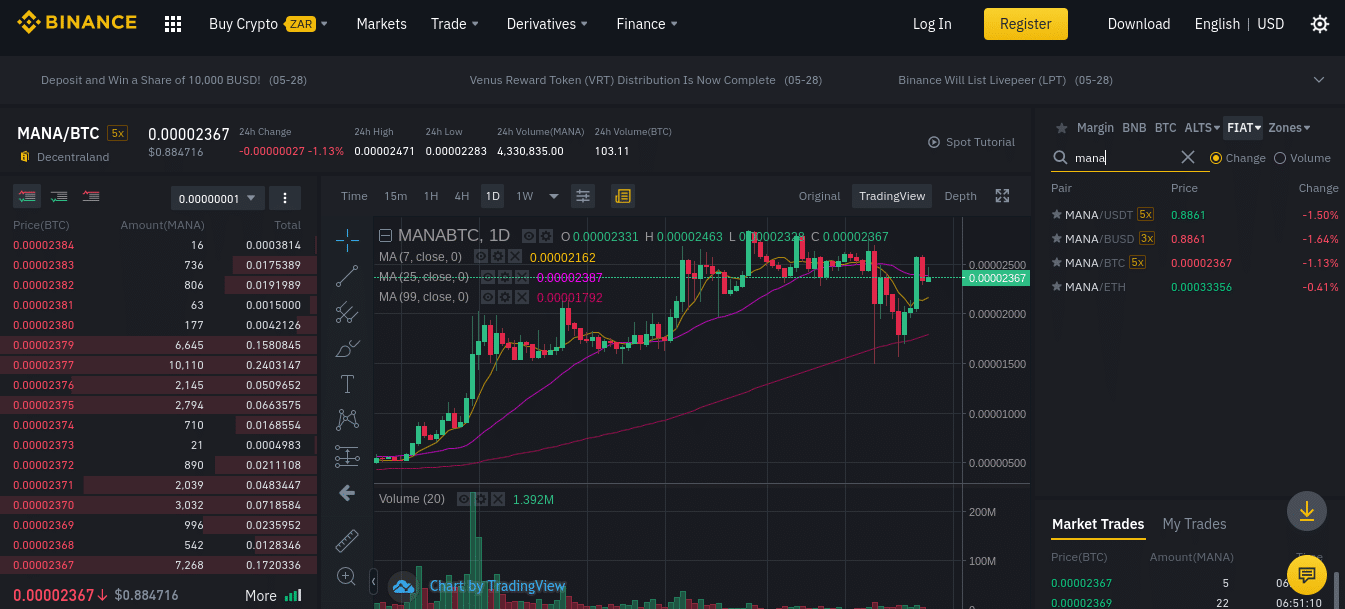The image size is (1345, 609).
Task: Open order book decimal precision dropdown
Action: (217, 198)
